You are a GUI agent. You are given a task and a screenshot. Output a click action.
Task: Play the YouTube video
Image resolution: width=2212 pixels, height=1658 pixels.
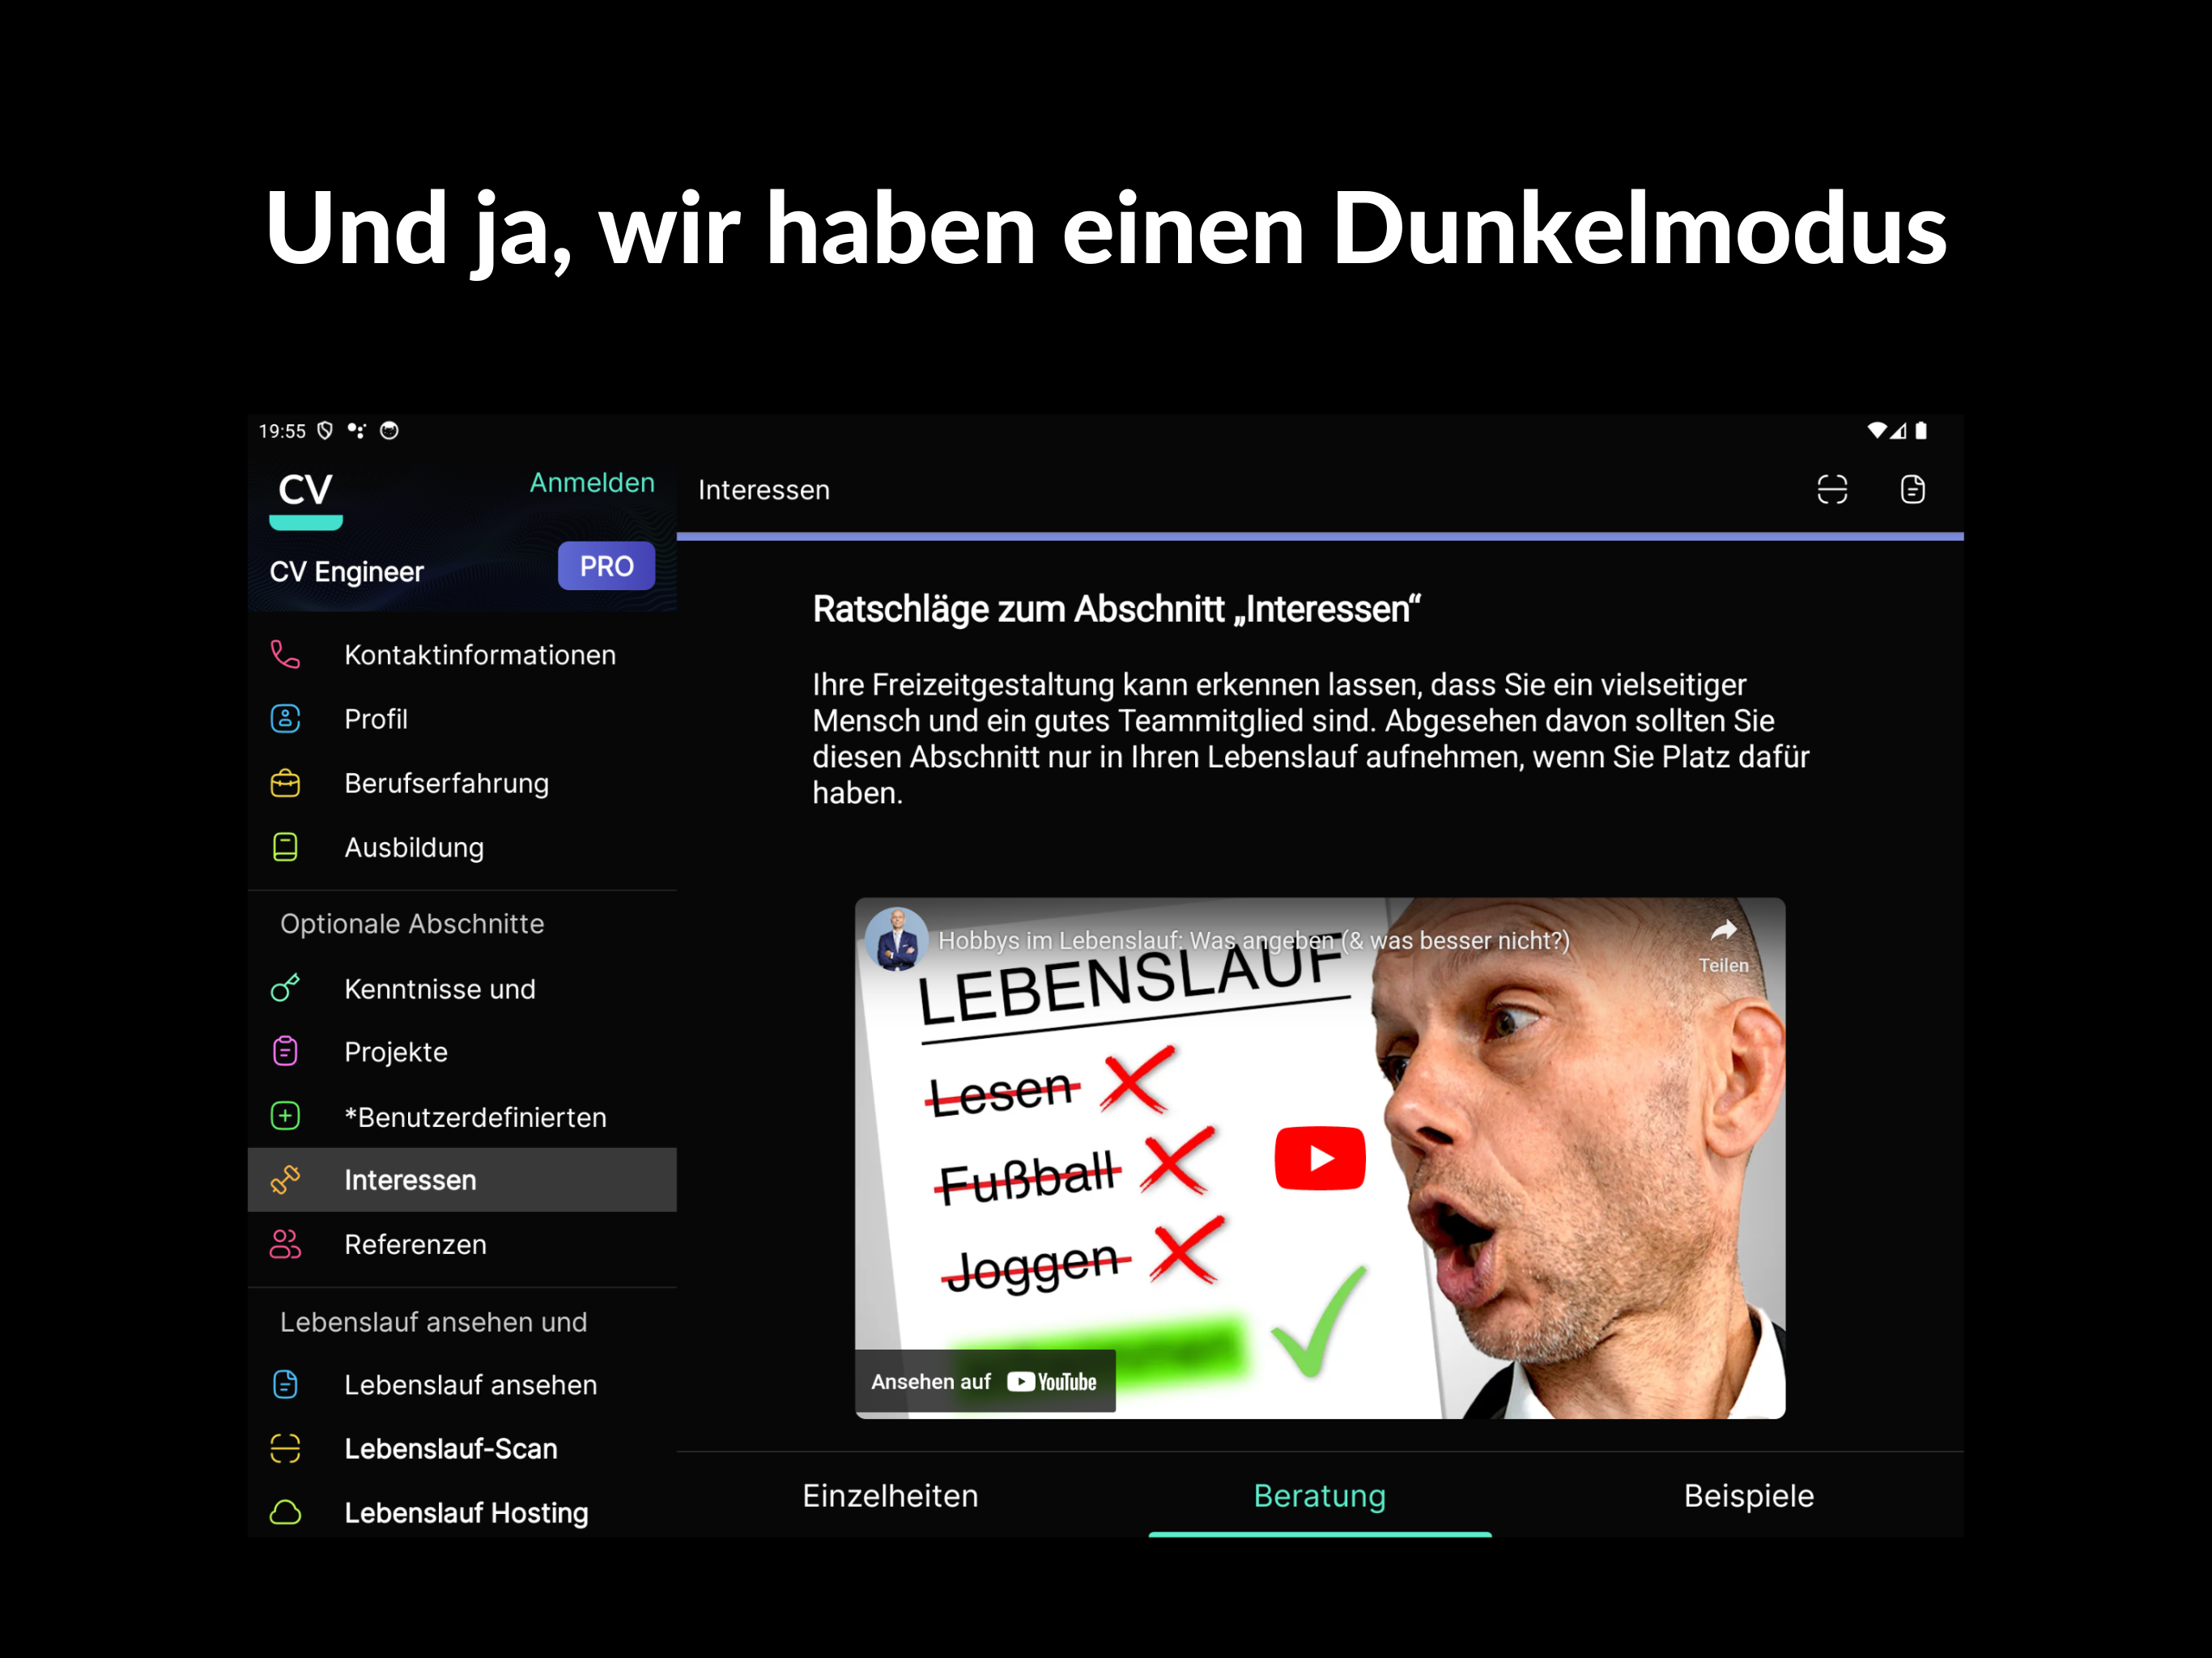click(x=1319, y=1158)
